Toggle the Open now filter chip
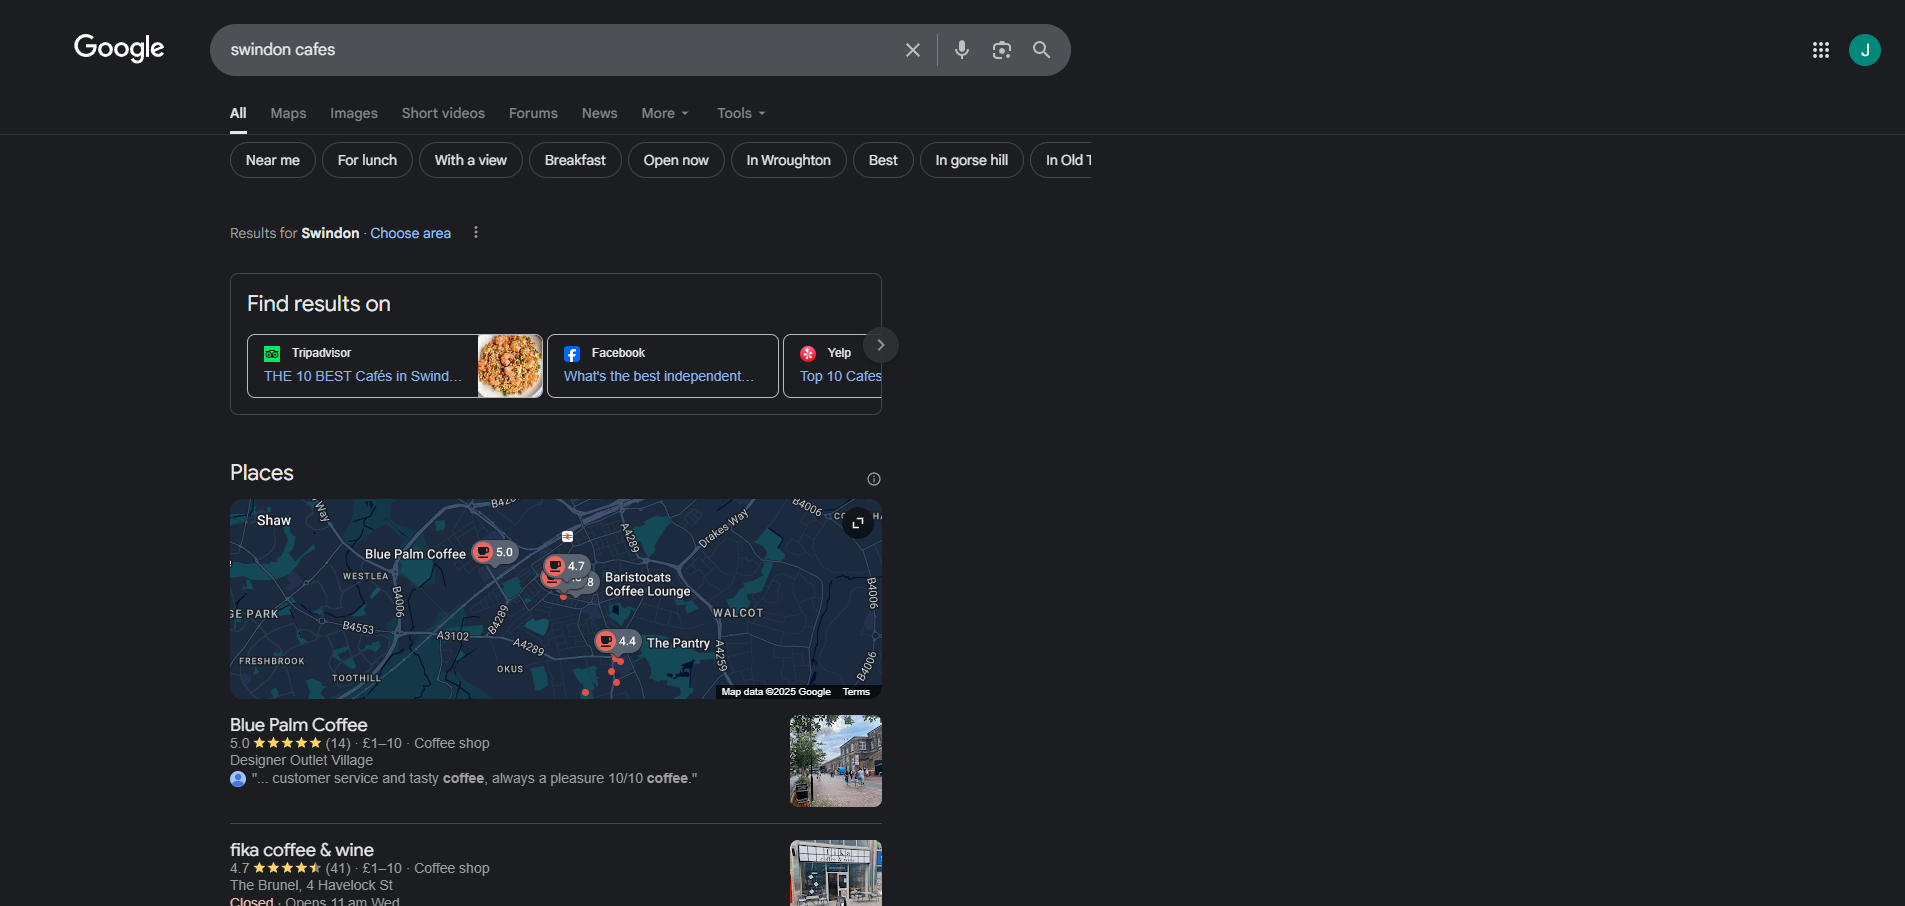Image resolution: width=1905 pixels, height=906 pixels. click(675, 160)
